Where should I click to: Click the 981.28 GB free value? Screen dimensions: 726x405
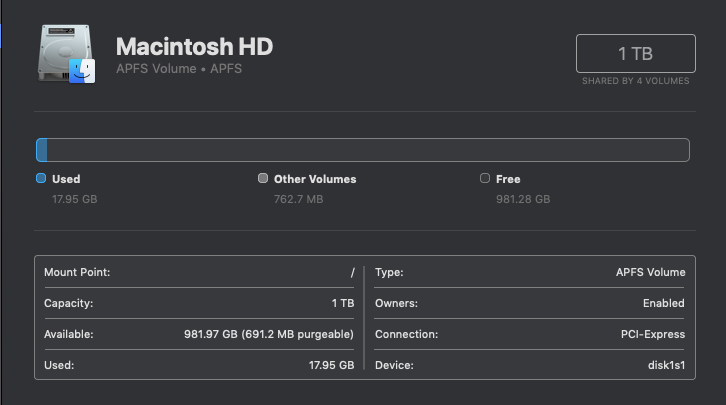(523, 199)
